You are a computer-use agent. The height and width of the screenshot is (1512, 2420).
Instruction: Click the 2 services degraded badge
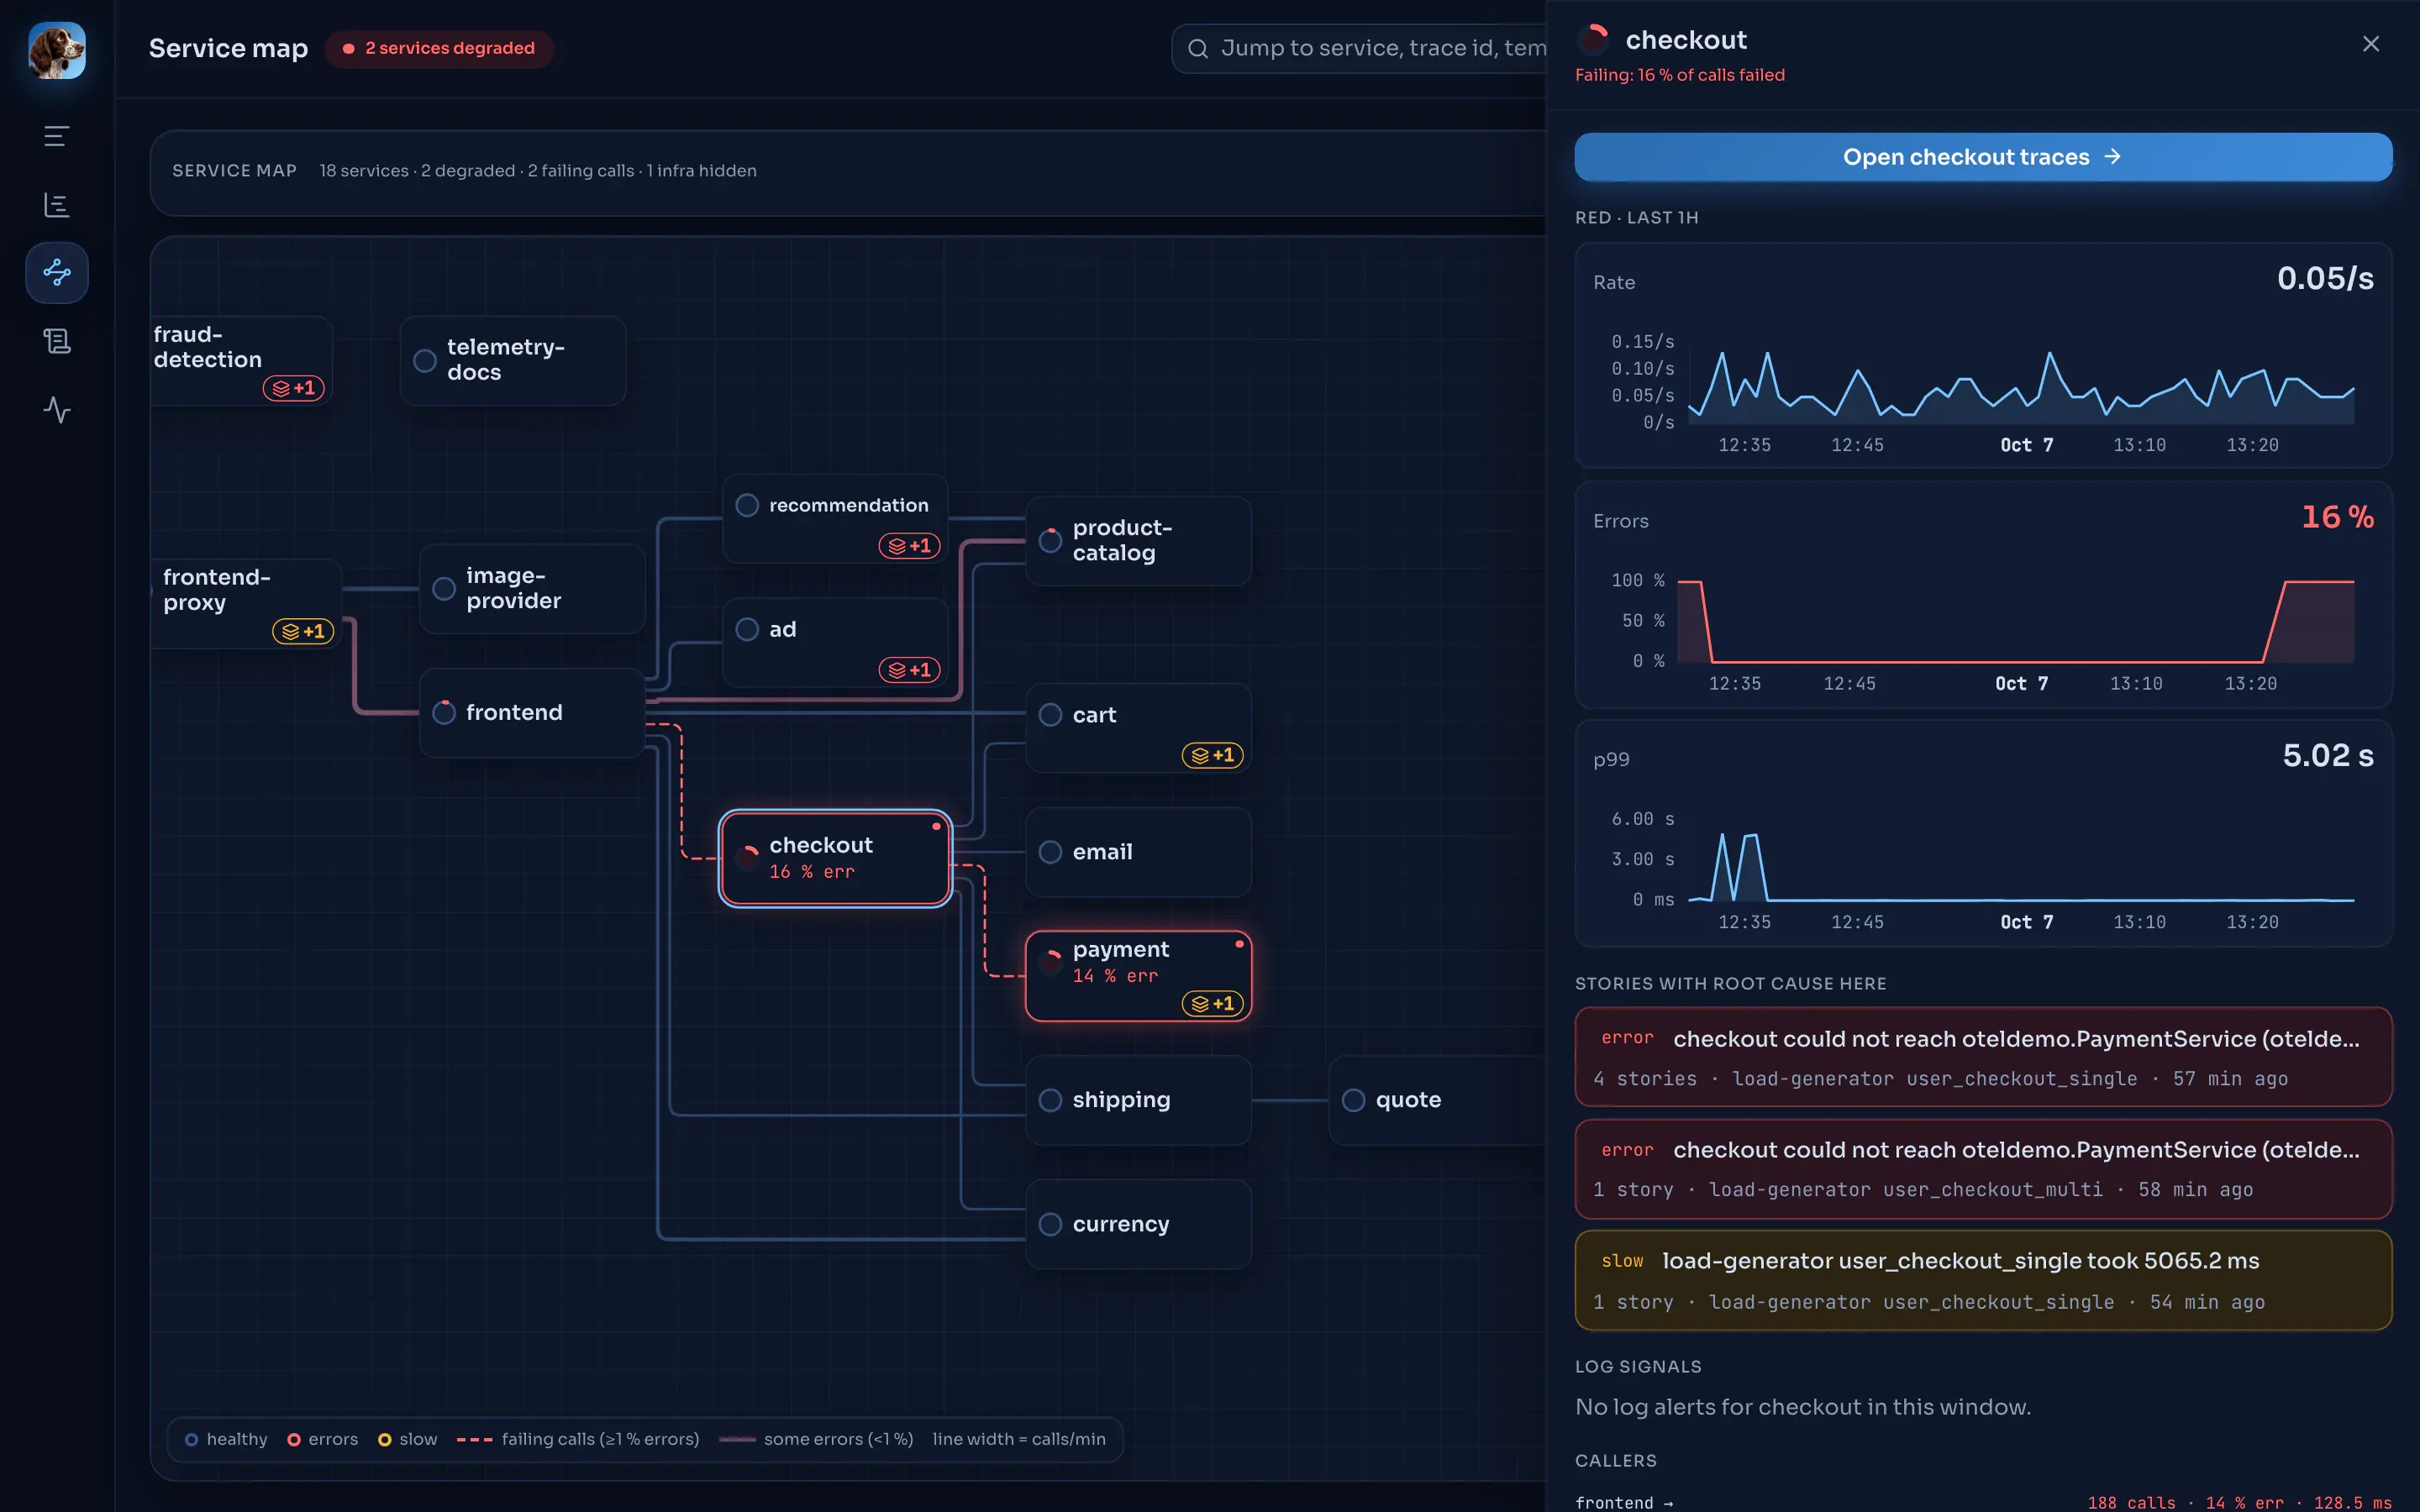(x=439, y=48)
